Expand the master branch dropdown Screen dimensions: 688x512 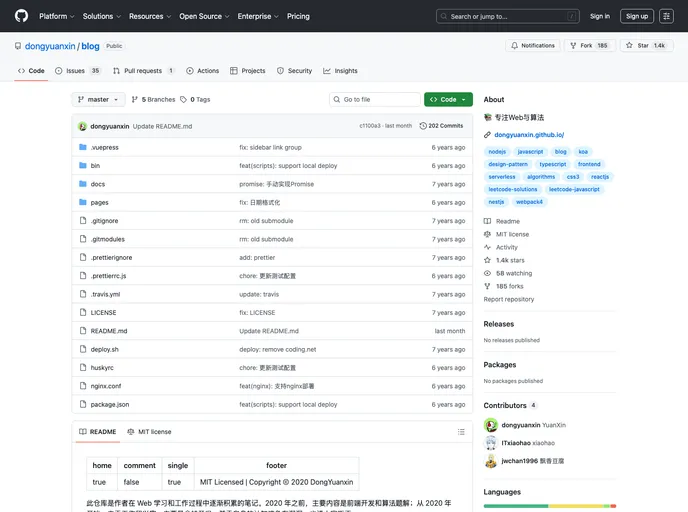pos(98,100)
